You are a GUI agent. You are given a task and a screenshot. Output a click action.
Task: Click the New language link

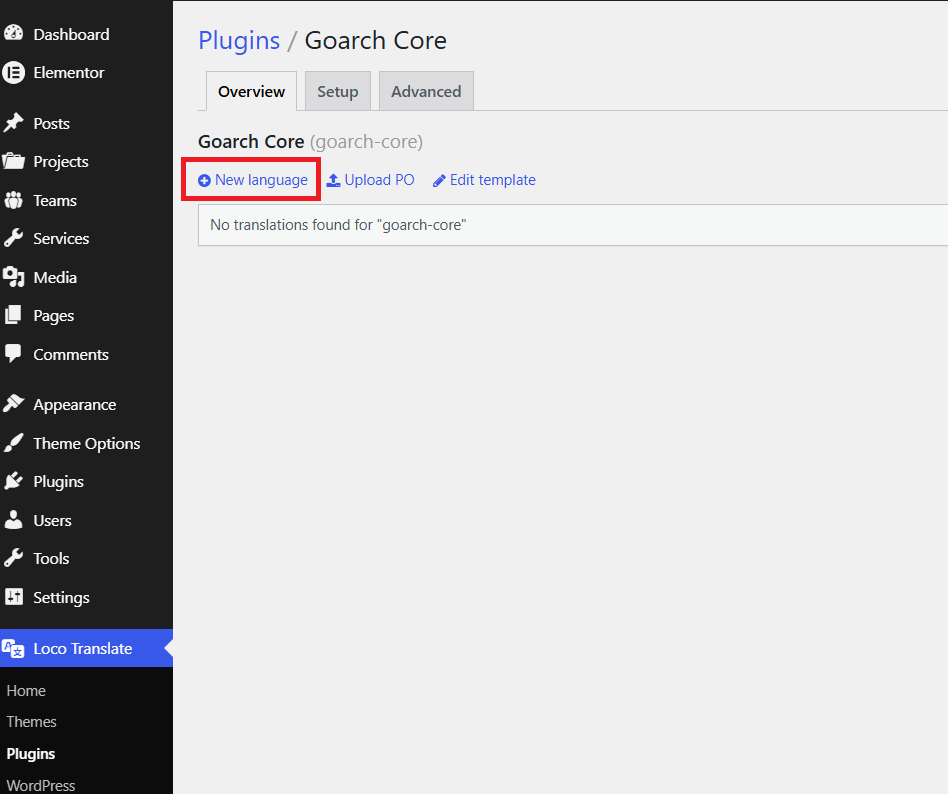click(253, 180)
